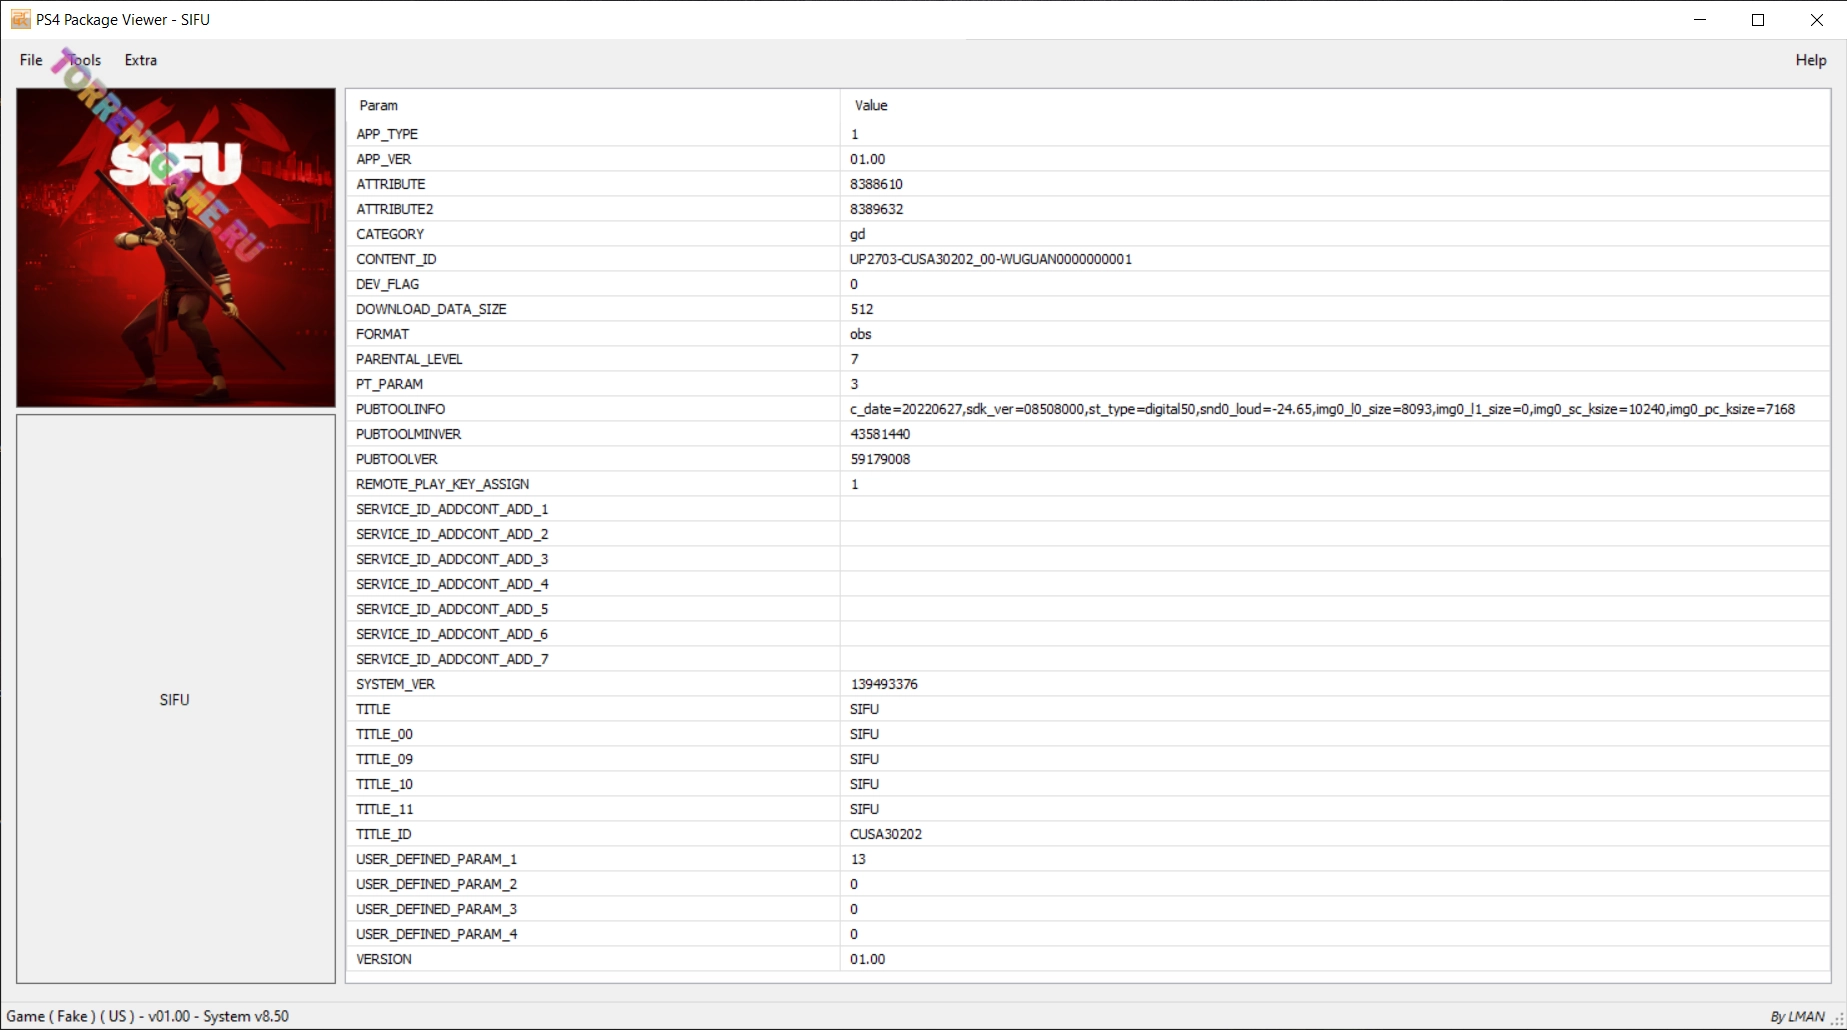The image size is (1847, 1030).
Task: Select the TITLE_ID value CUSA30202
Action: (886, 834)
